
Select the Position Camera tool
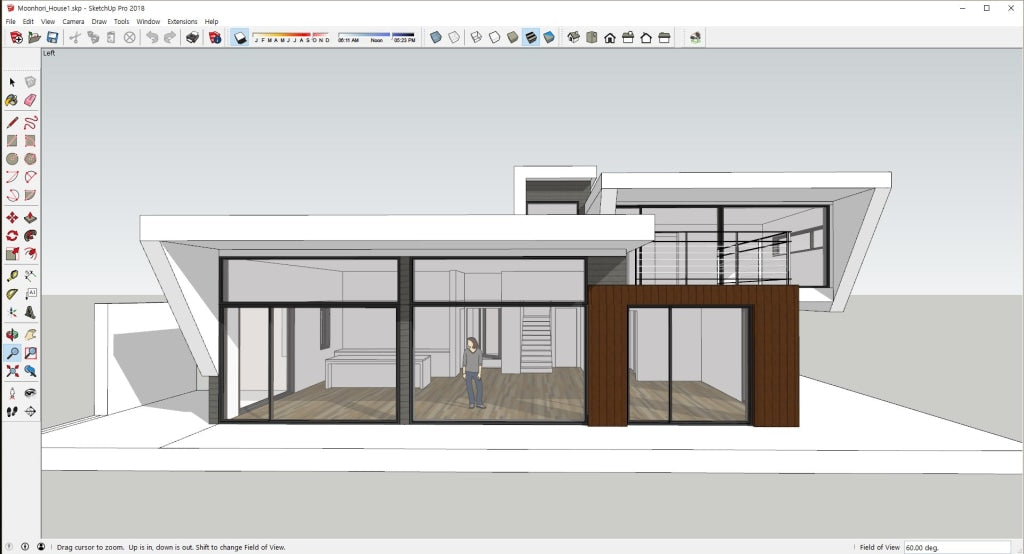[12, 393]
